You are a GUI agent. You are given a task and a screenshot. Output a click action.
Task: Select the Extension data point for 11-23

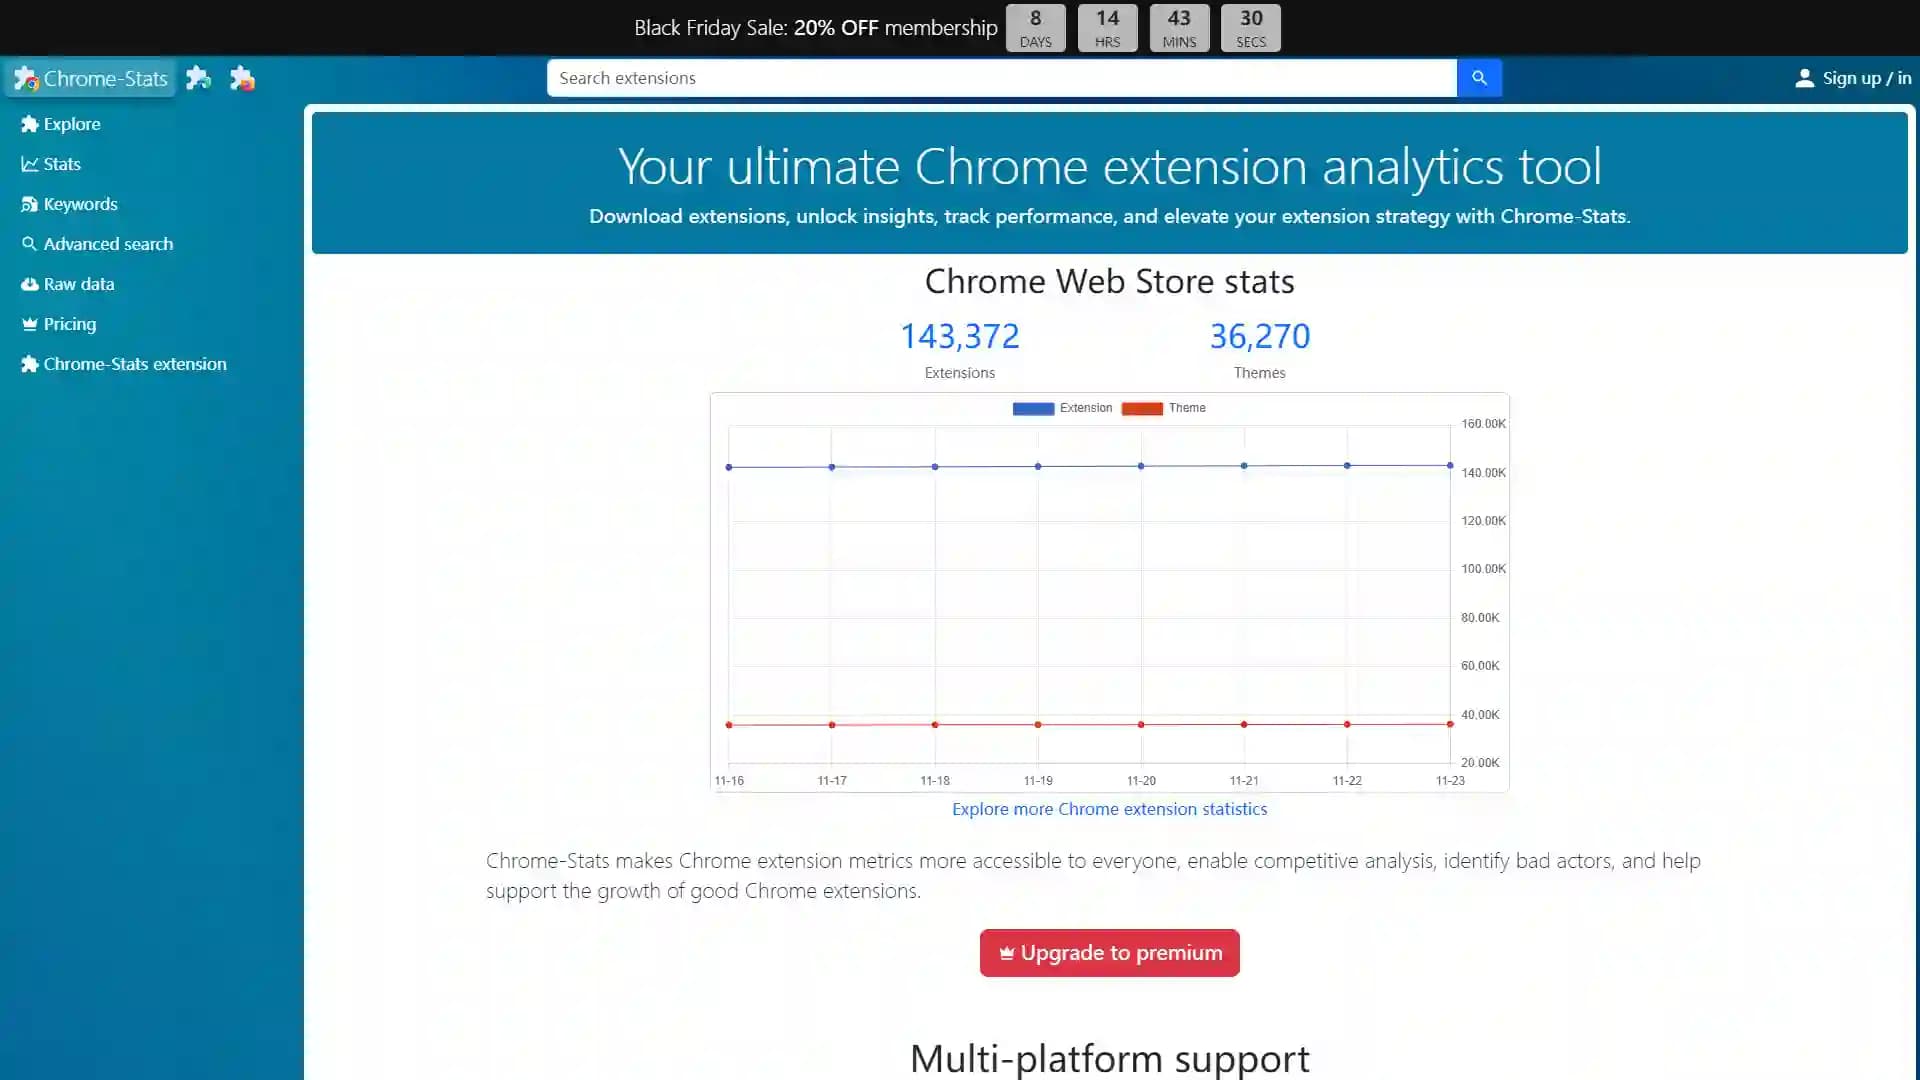coord(1450,465)
